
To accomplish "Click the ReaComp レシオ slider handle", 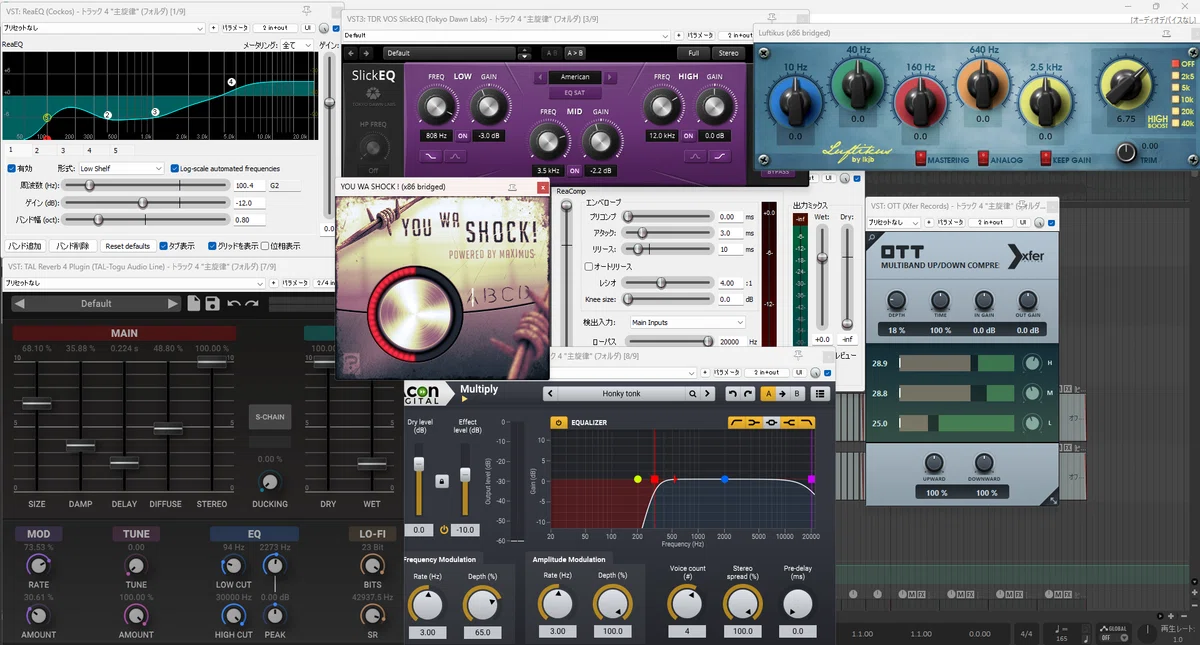I will point(661,283).
